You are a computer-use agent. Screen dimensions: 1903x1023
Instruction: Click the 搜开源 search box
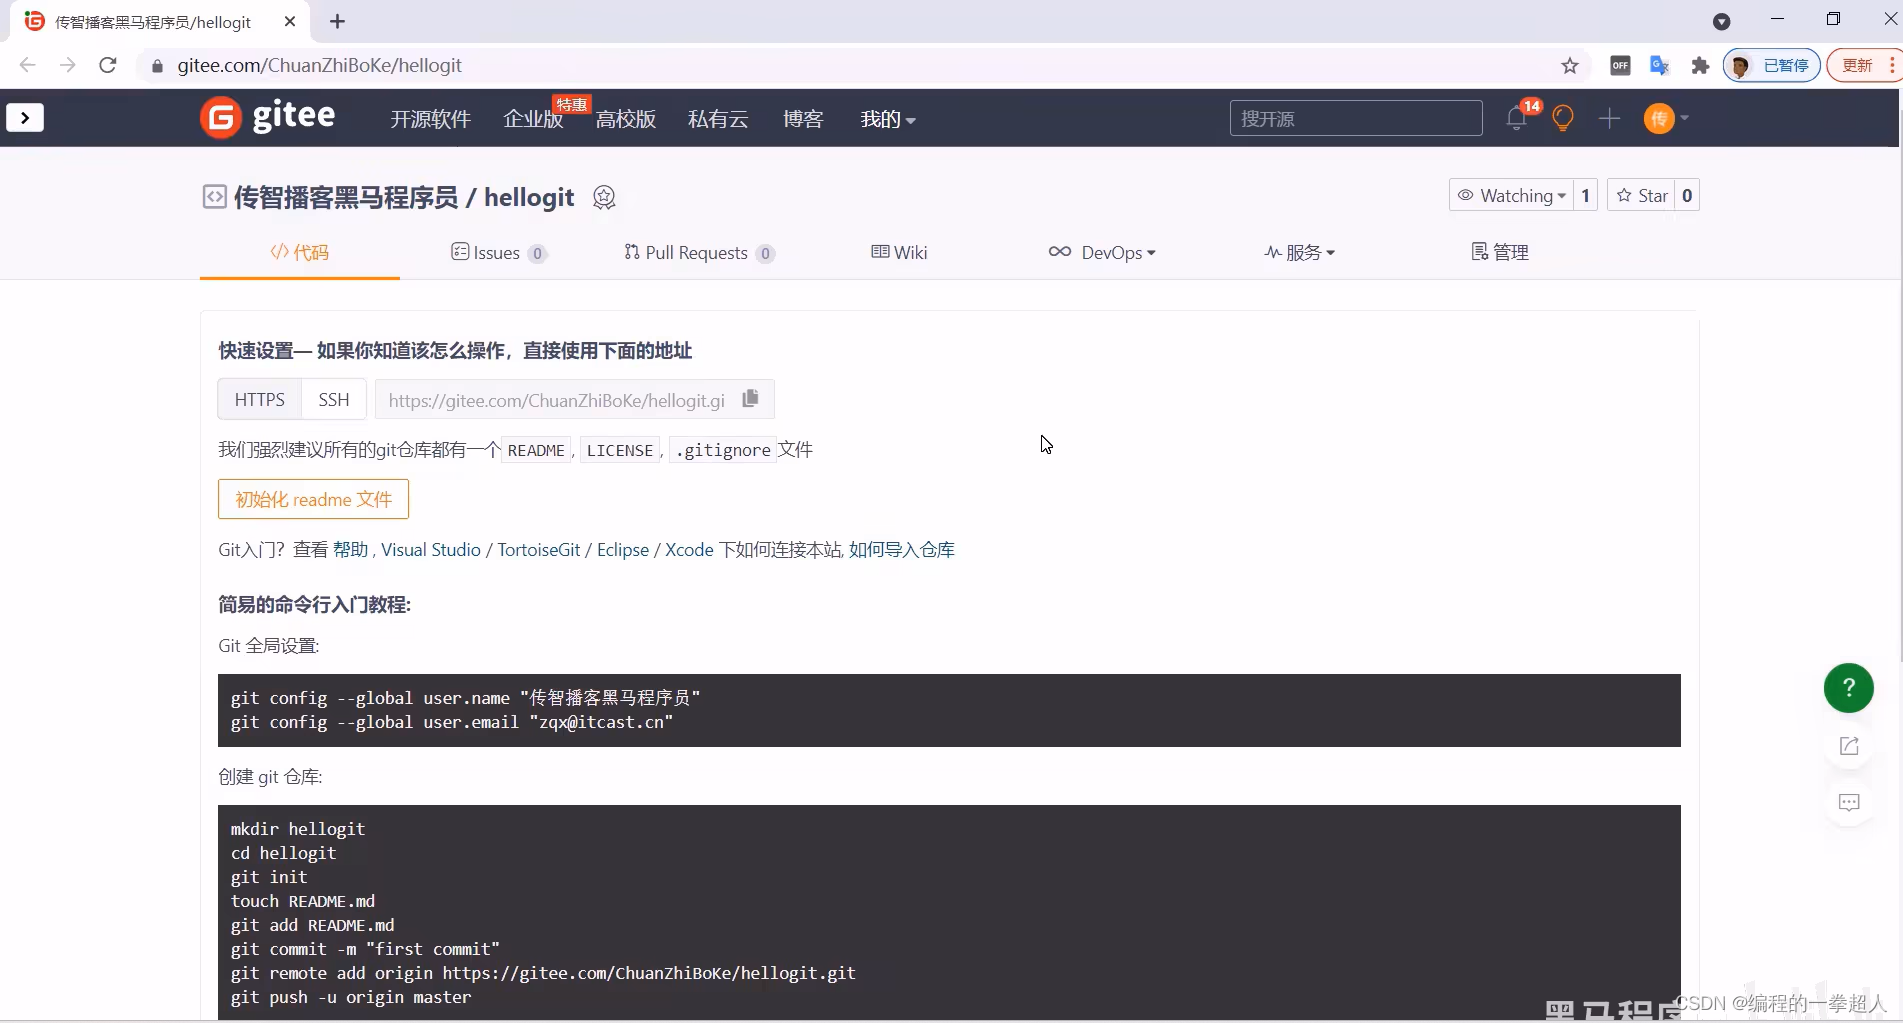point(1356,118)
